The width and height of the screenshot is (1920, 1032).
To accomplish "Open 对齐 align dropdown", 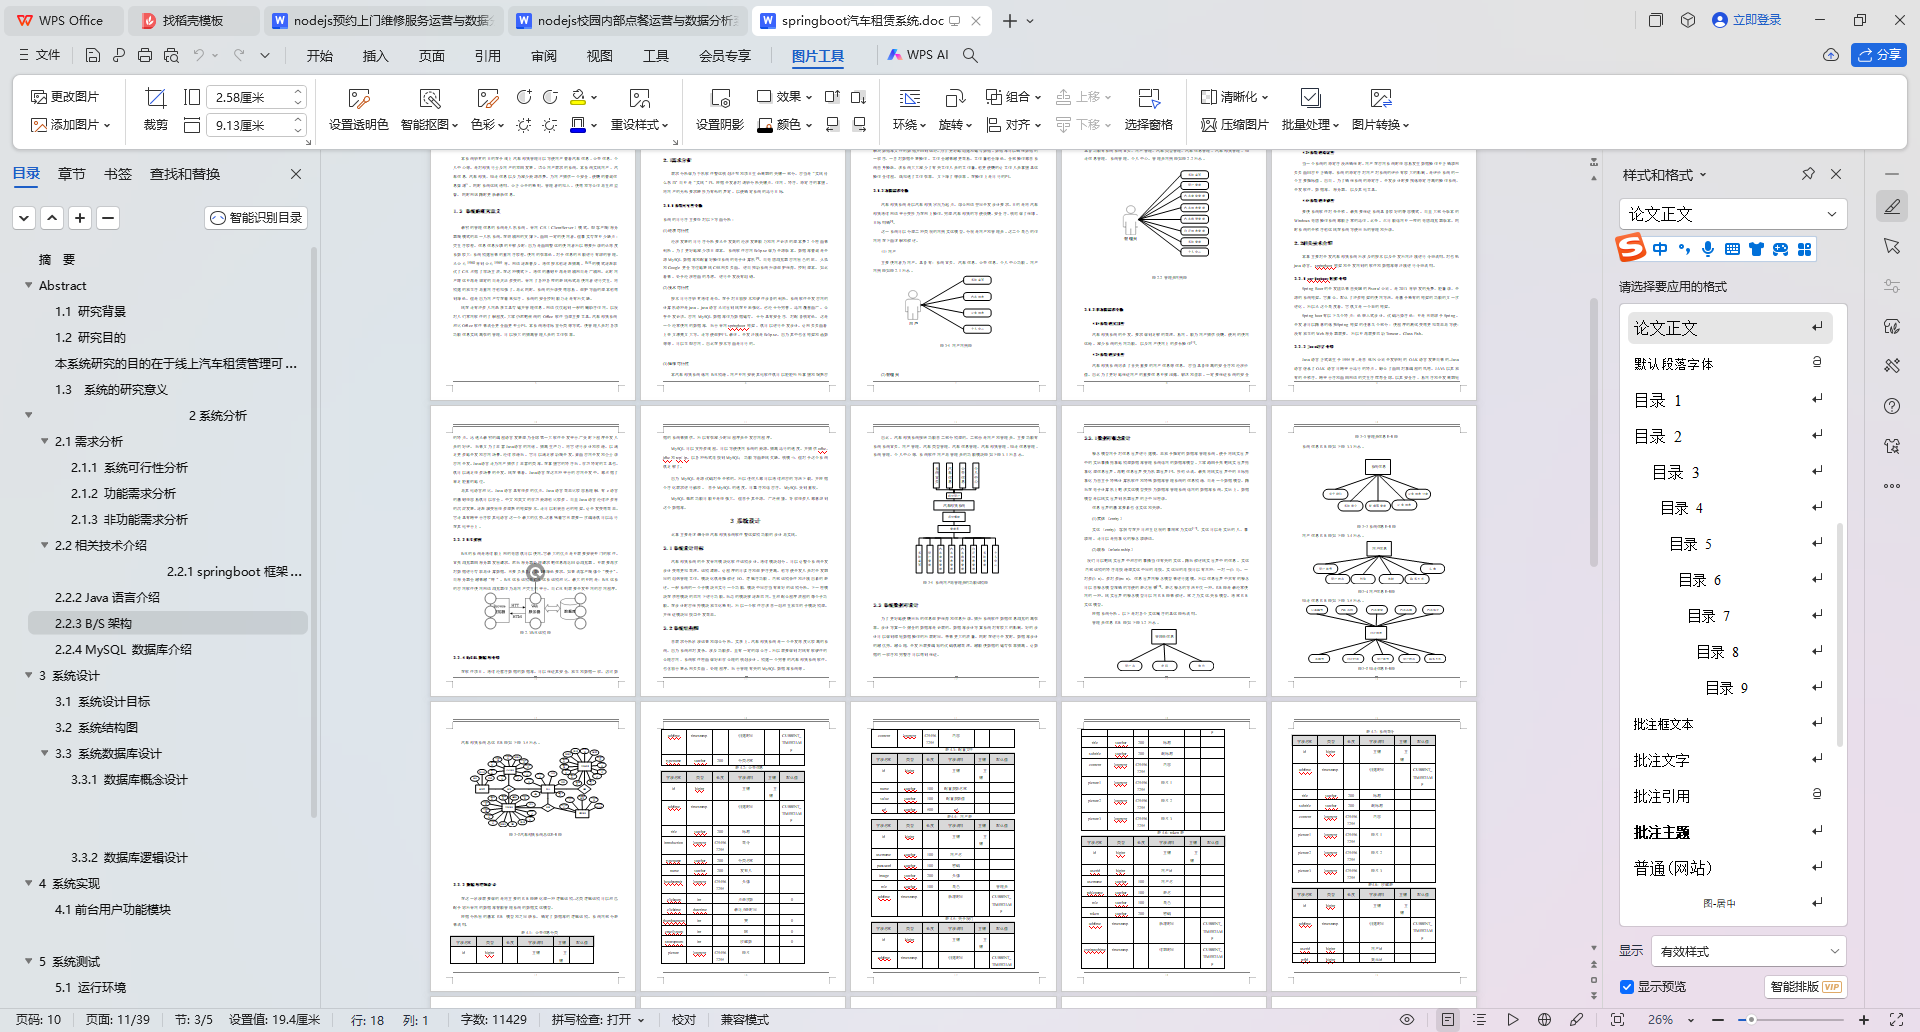I will (1014, 125).
